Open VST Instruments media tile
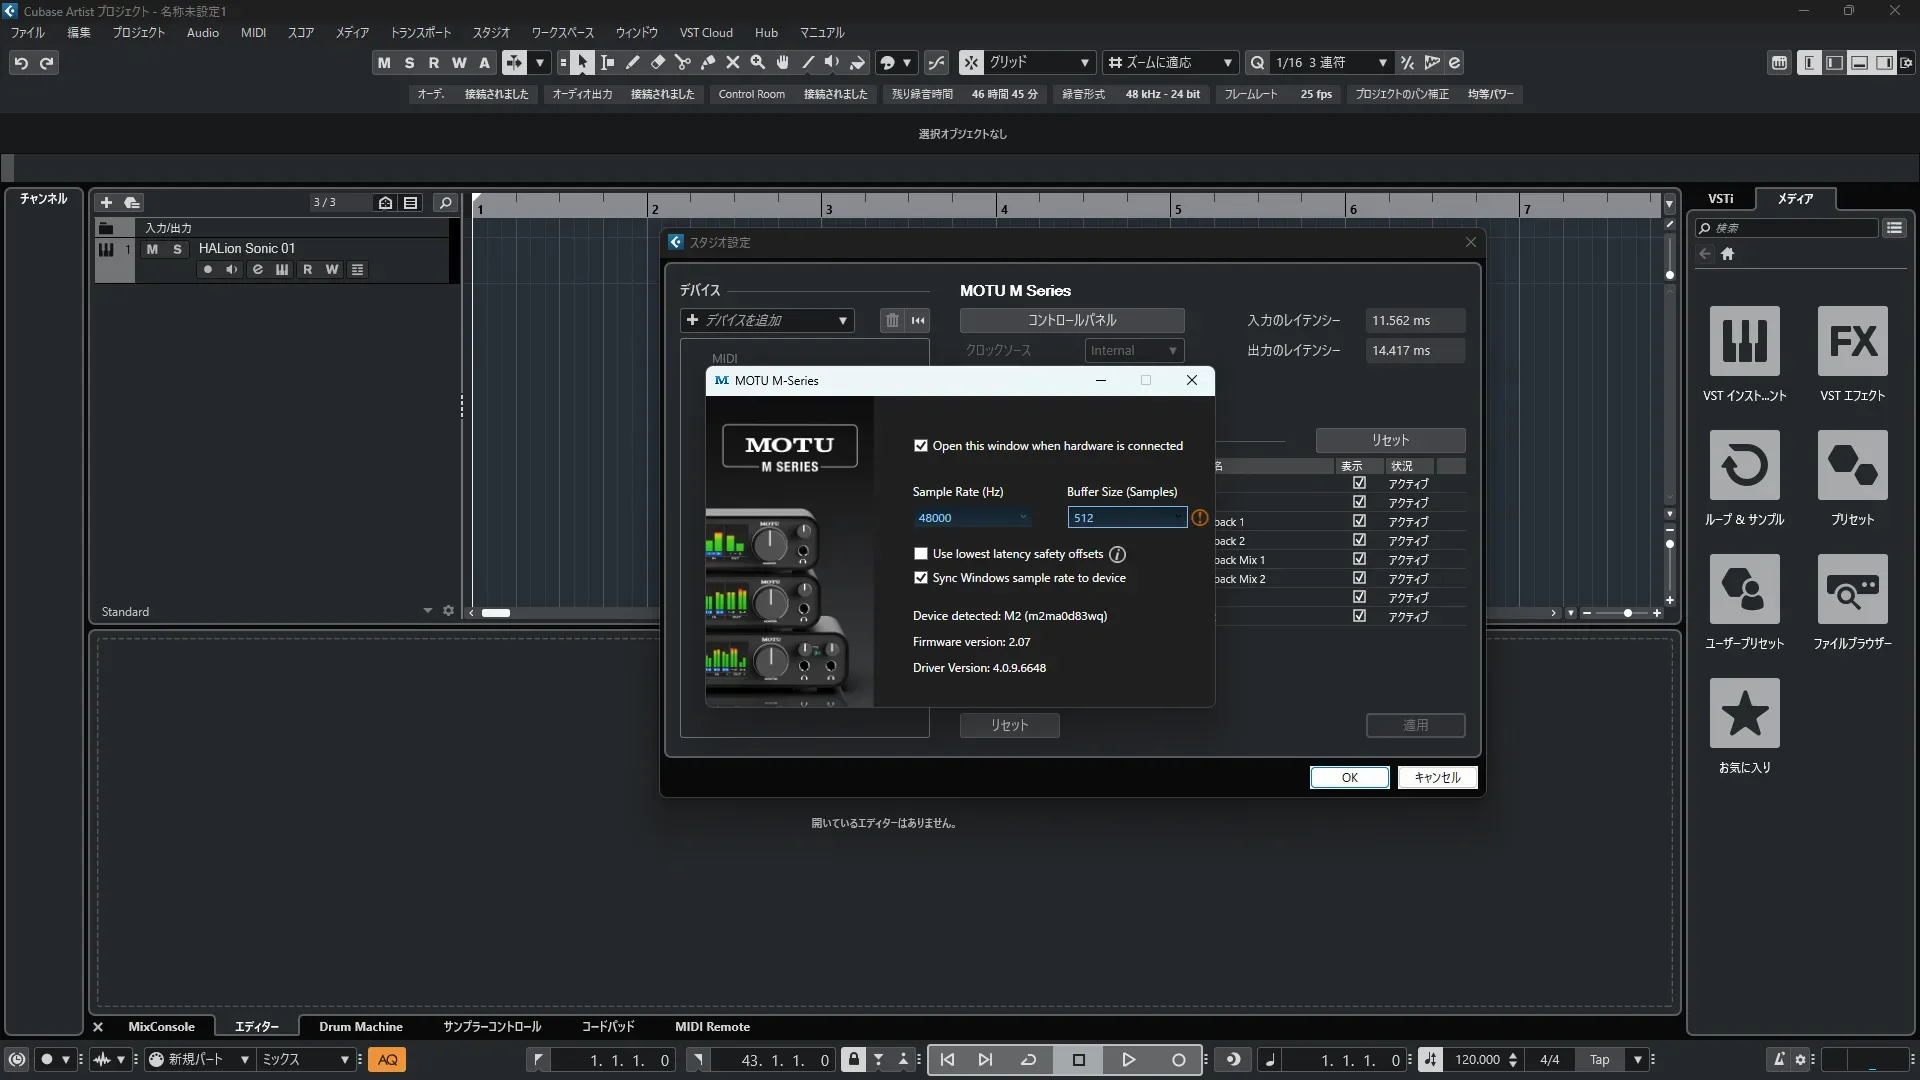1920x1080 pixels. pos(1744,341)
